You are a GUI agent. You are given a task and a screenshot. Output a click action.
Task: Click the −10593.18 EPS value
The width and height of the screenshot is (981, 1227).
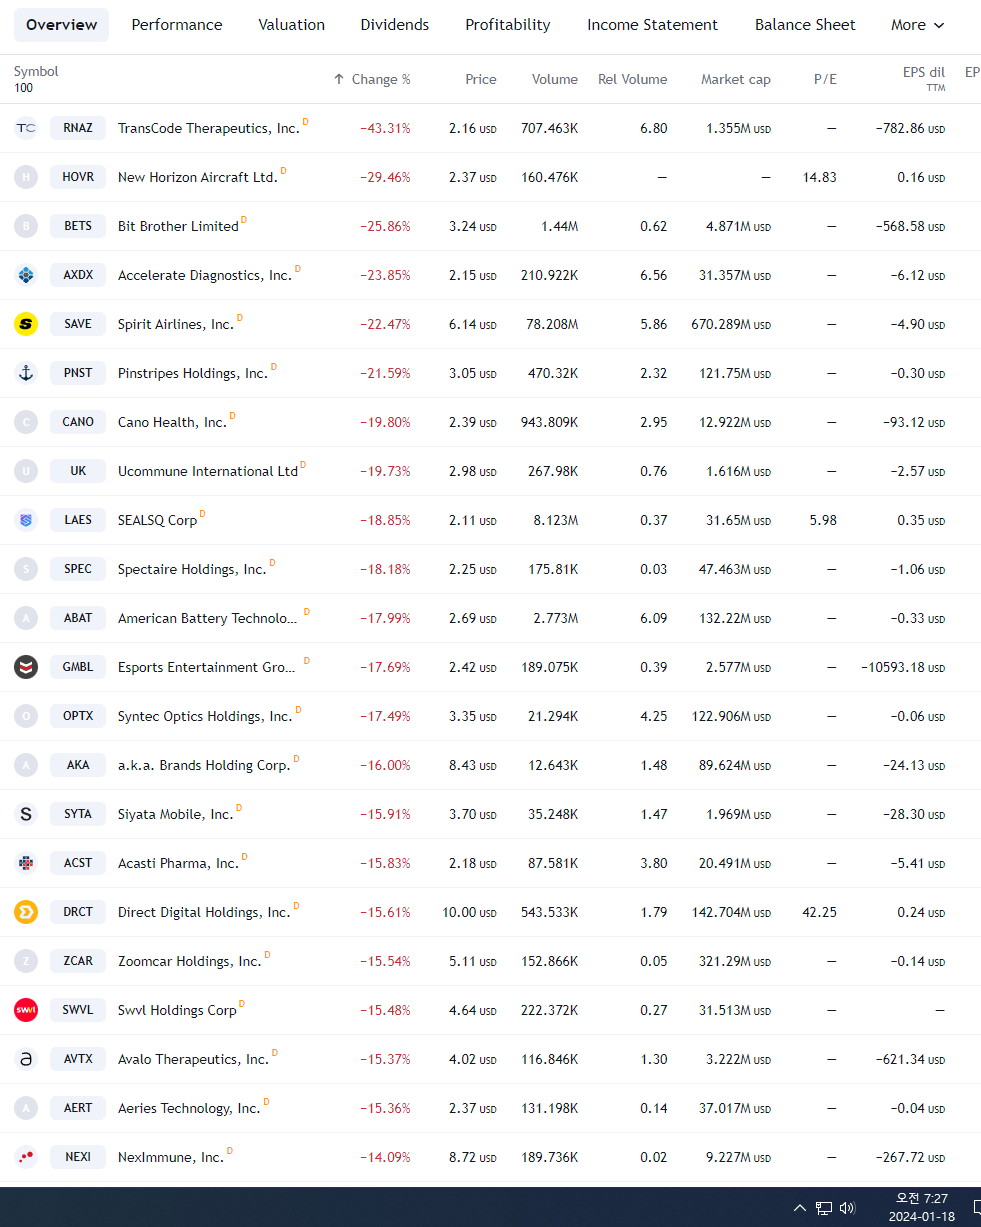(903, 668)
